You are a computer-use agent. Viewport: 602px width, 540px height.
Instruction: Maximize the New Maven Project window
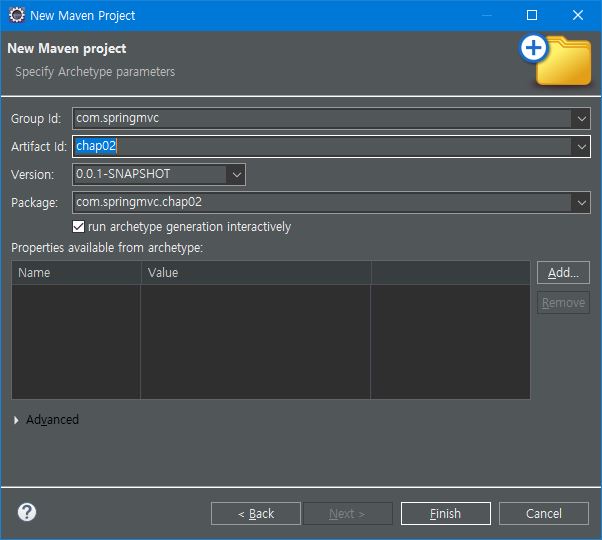tap(532, 15)
